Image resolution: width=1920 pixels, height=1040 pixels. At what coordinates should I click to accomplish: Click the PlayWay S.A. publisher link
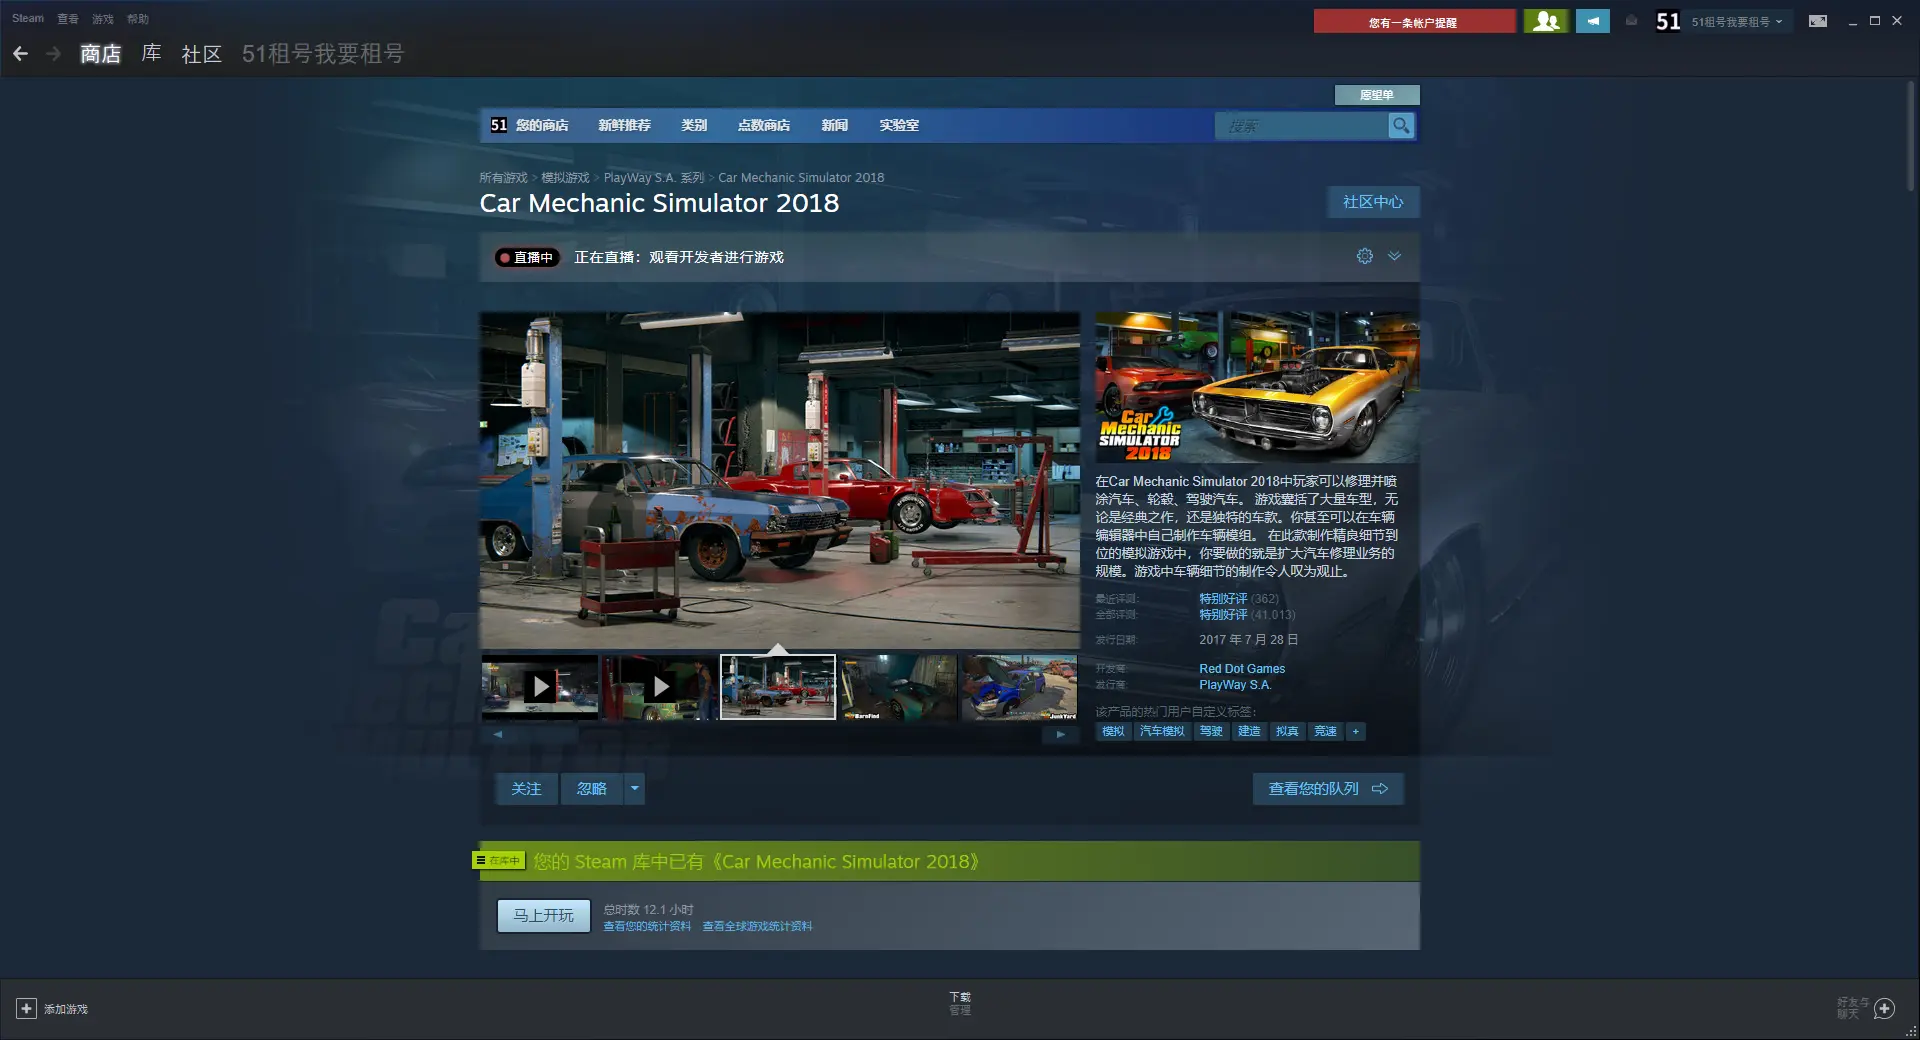pyautogui.click(x=1235, y=685)
